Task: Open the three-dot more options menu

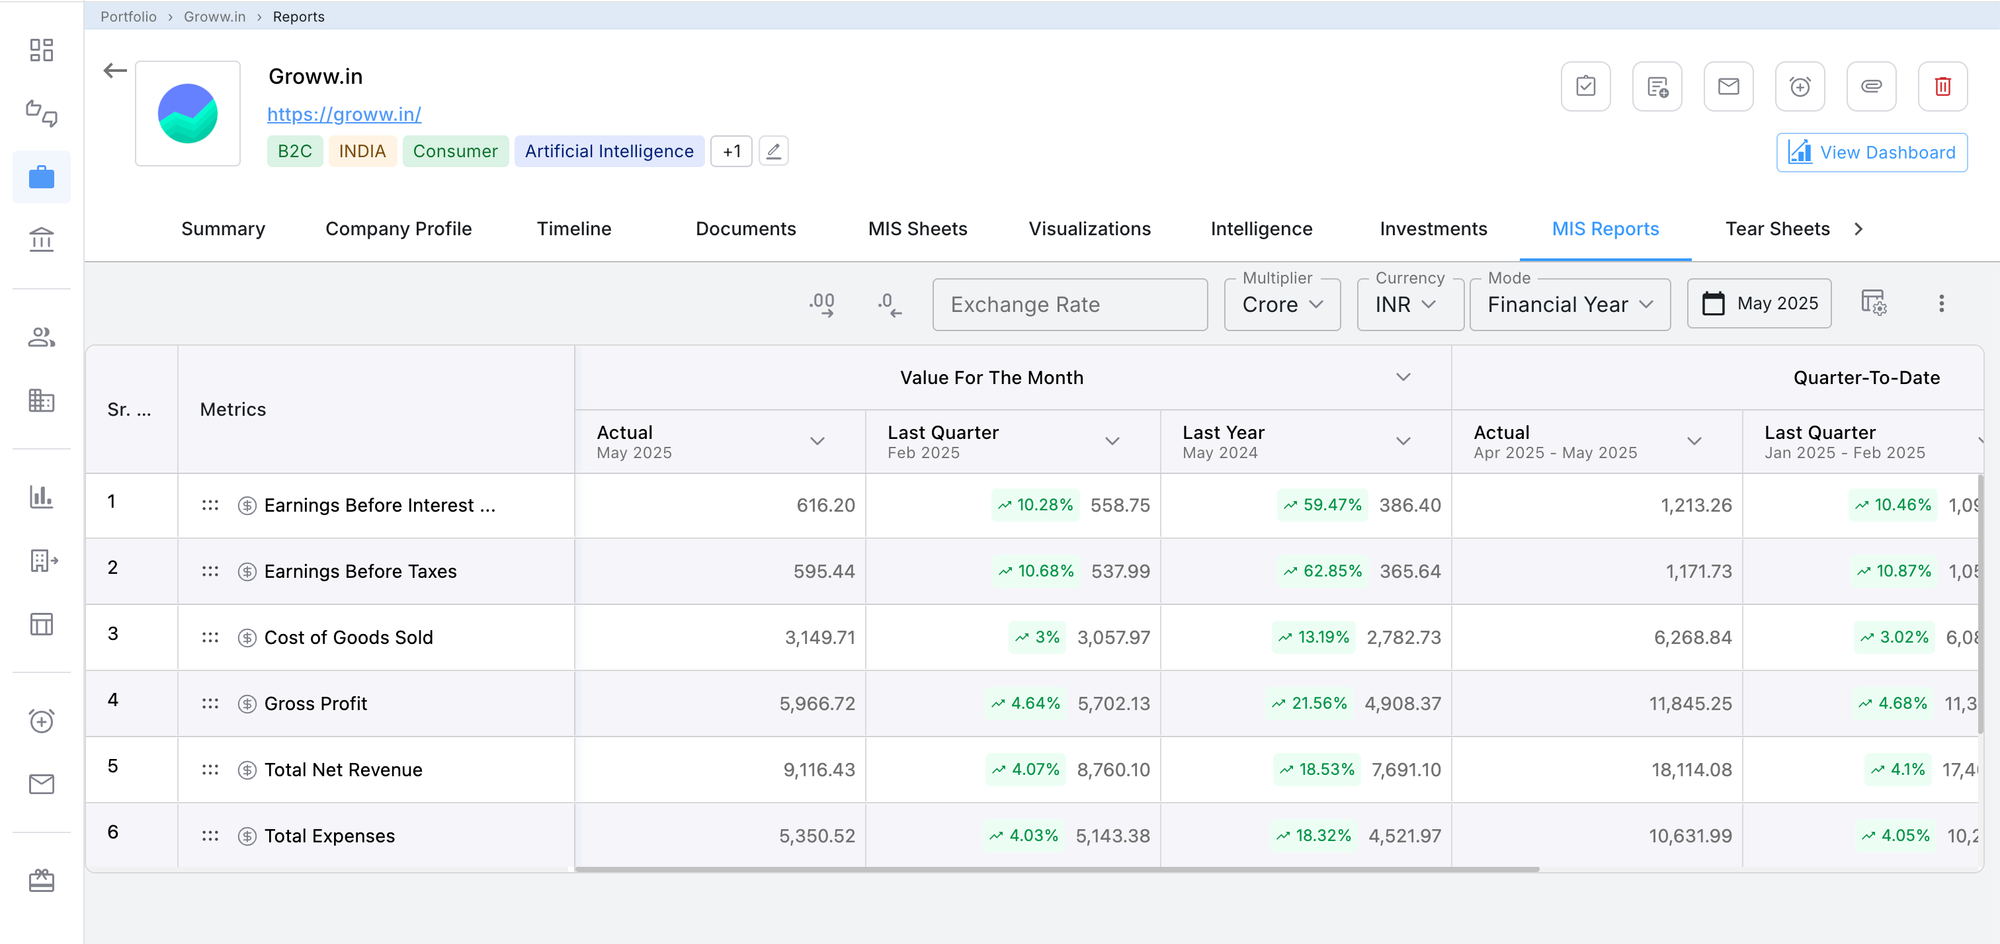Action: pos(1941,303)
